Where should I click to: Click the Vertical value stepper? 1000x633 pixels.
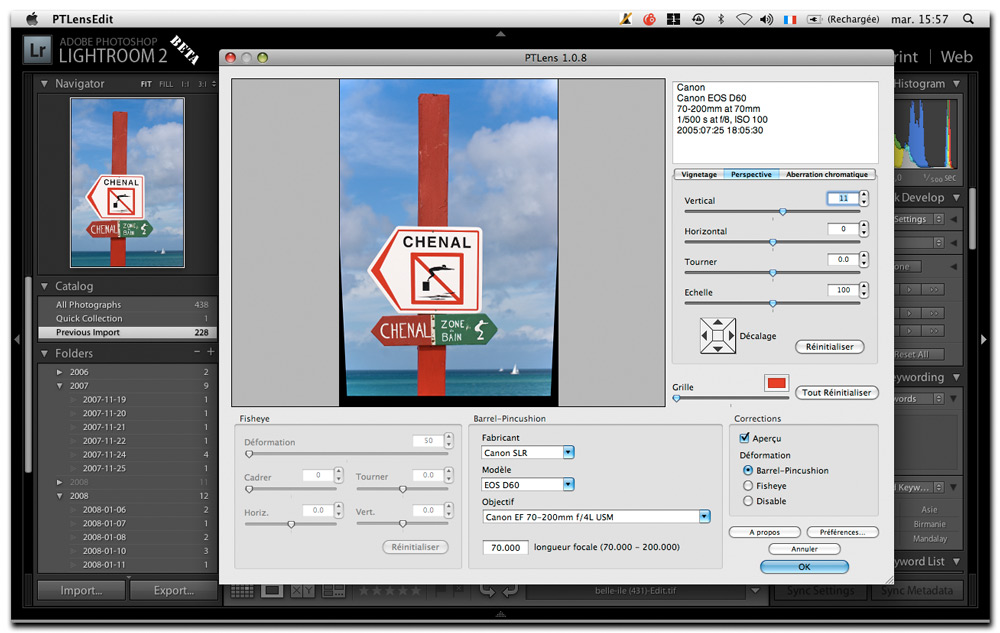864,198
